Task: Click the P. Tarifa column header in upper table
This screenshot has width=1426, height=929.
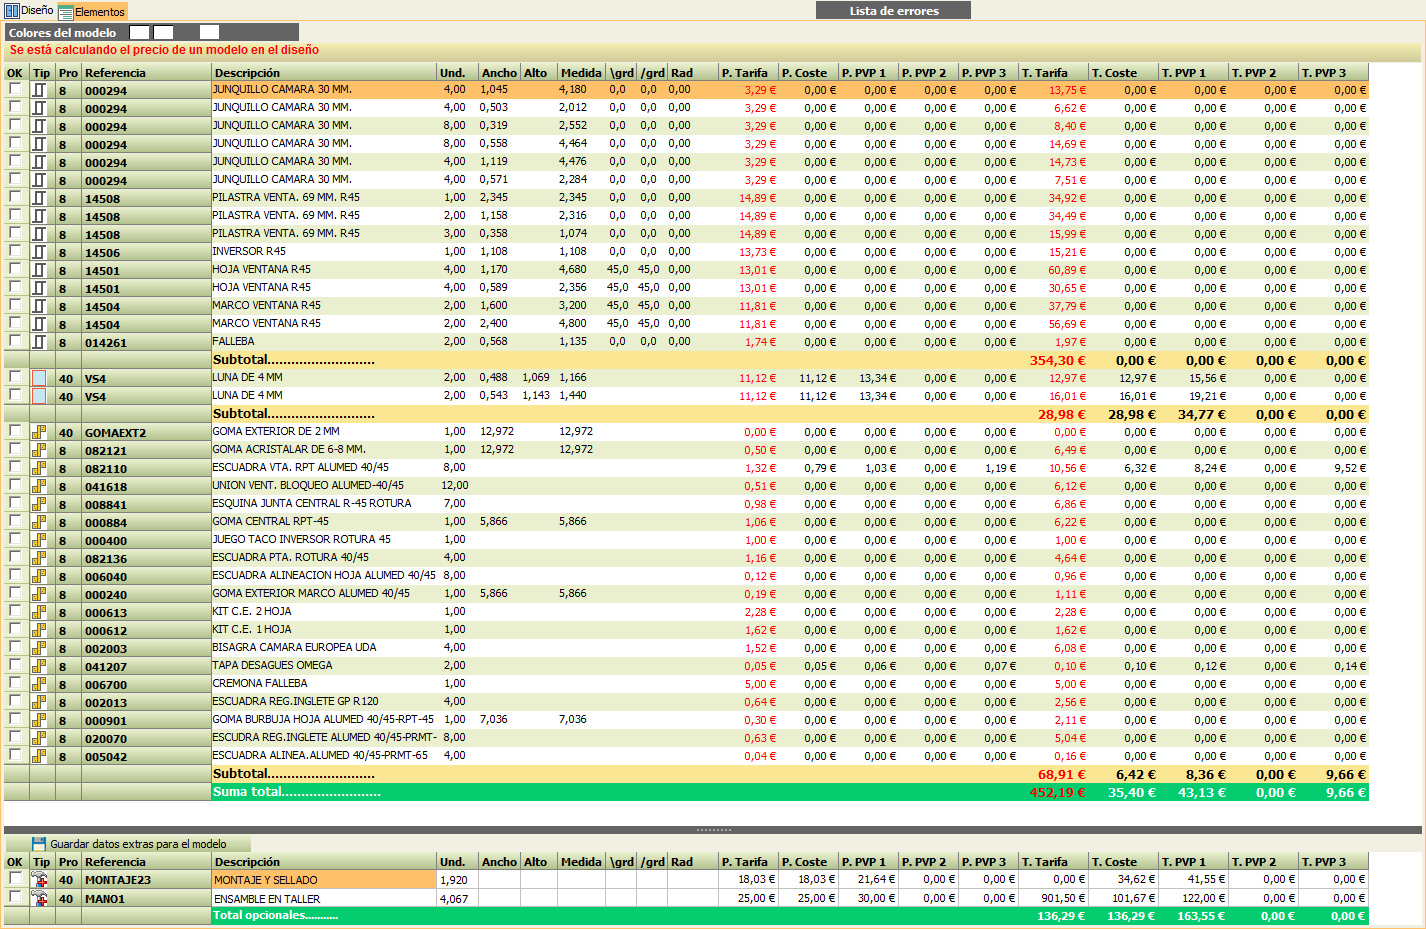Action: 748,73
